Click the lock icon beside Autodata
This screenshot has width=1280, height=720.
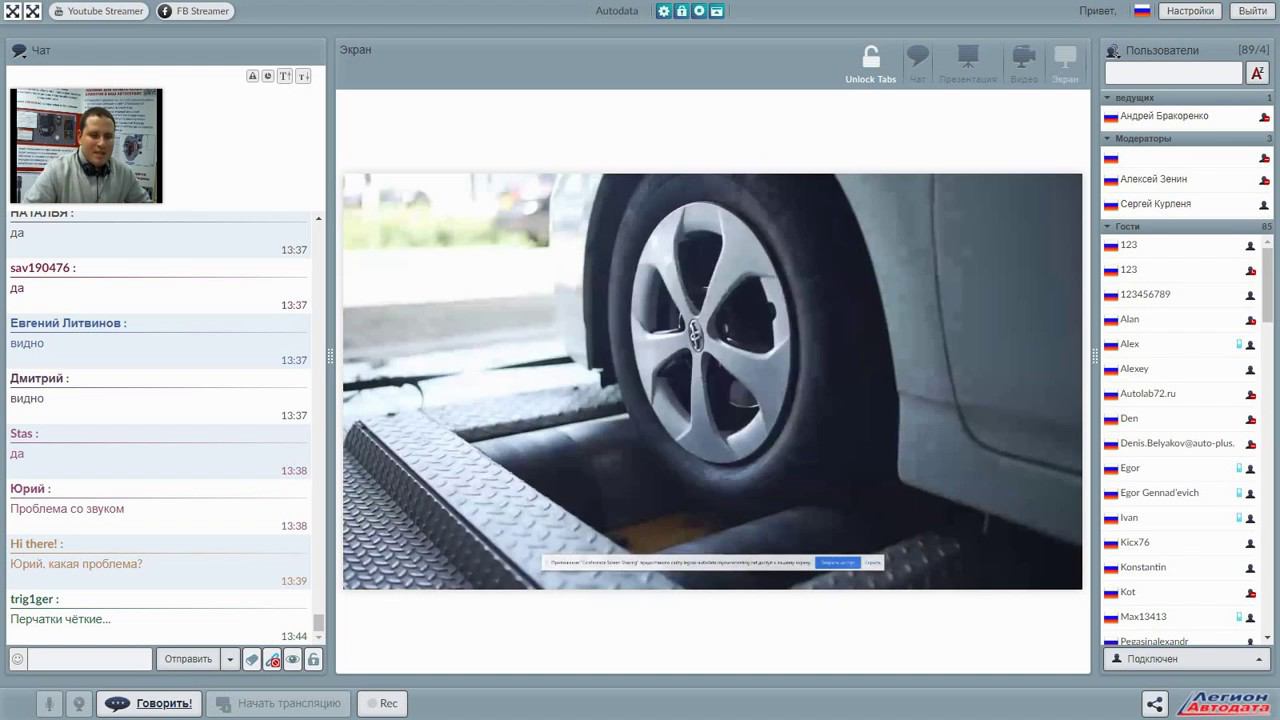[682, 11]
